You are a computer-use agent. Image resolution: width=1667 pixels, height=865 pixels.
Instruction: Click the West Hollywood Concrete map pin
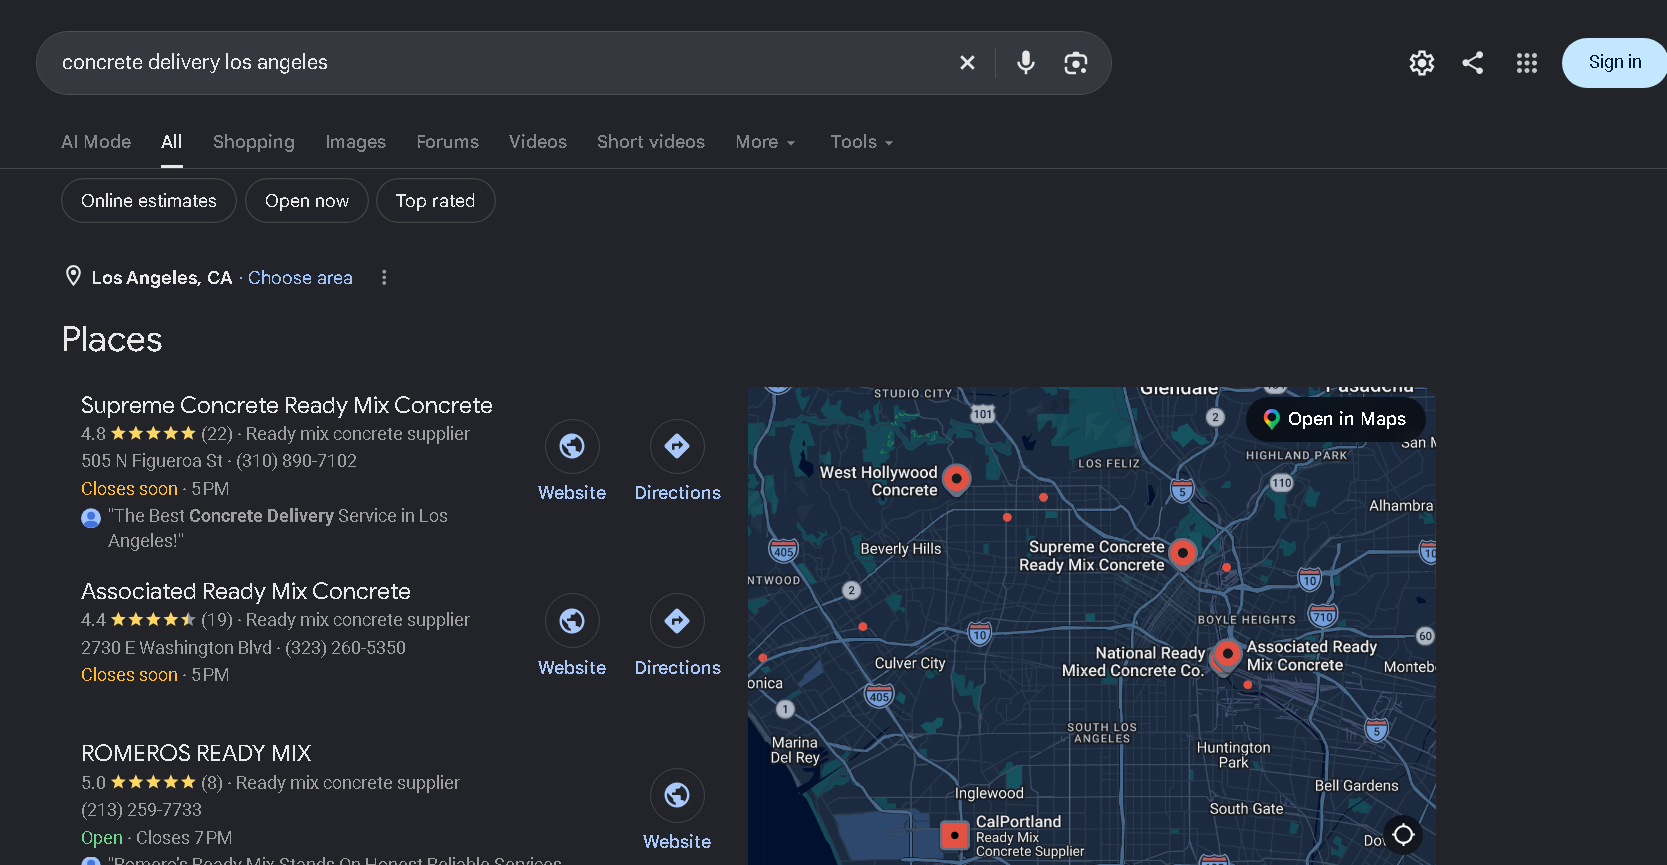coord(957,479)
